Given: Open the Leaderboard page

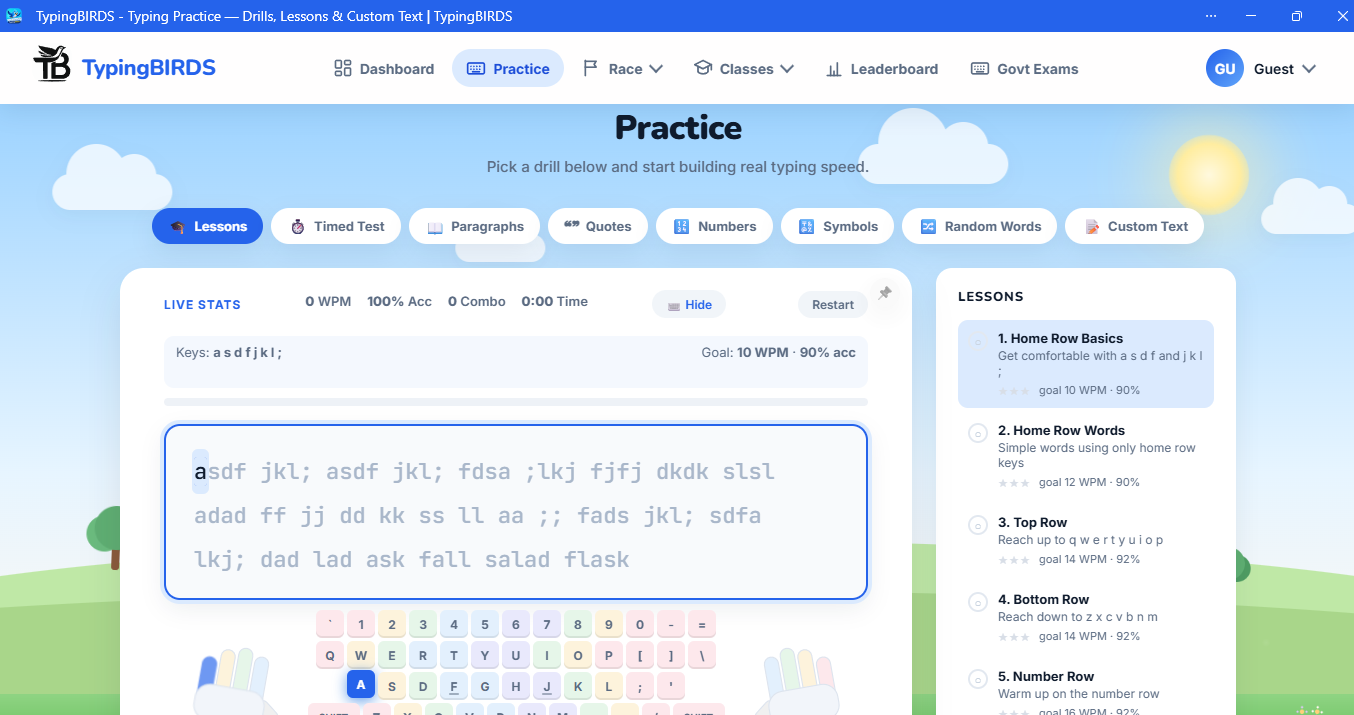Looking at the screenshot, I should [x=882, y=69].
